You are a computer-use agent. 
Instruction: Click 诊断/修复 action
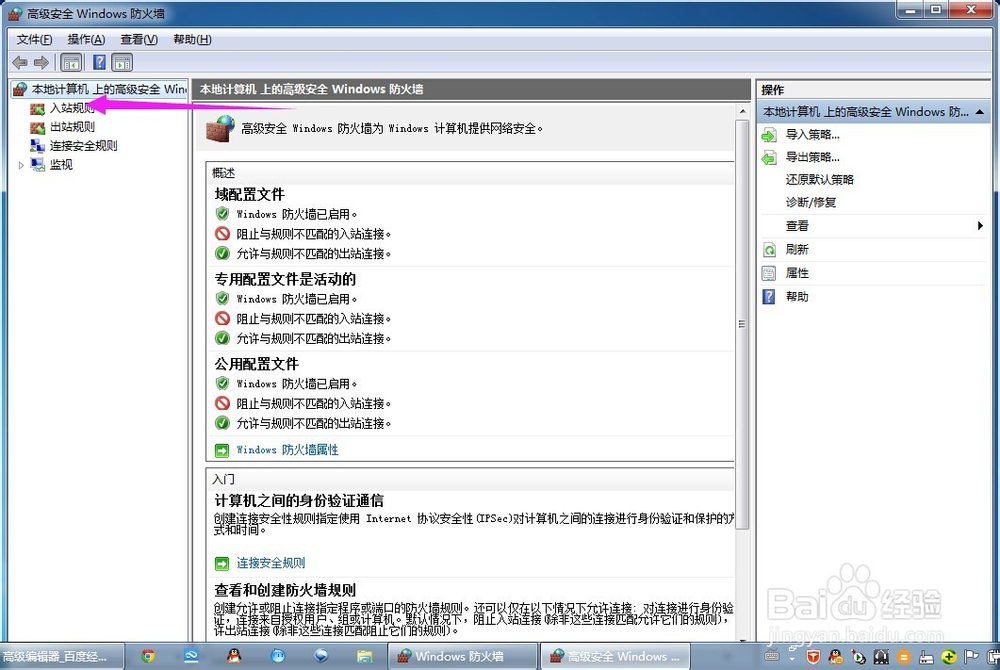coord(811,203)
